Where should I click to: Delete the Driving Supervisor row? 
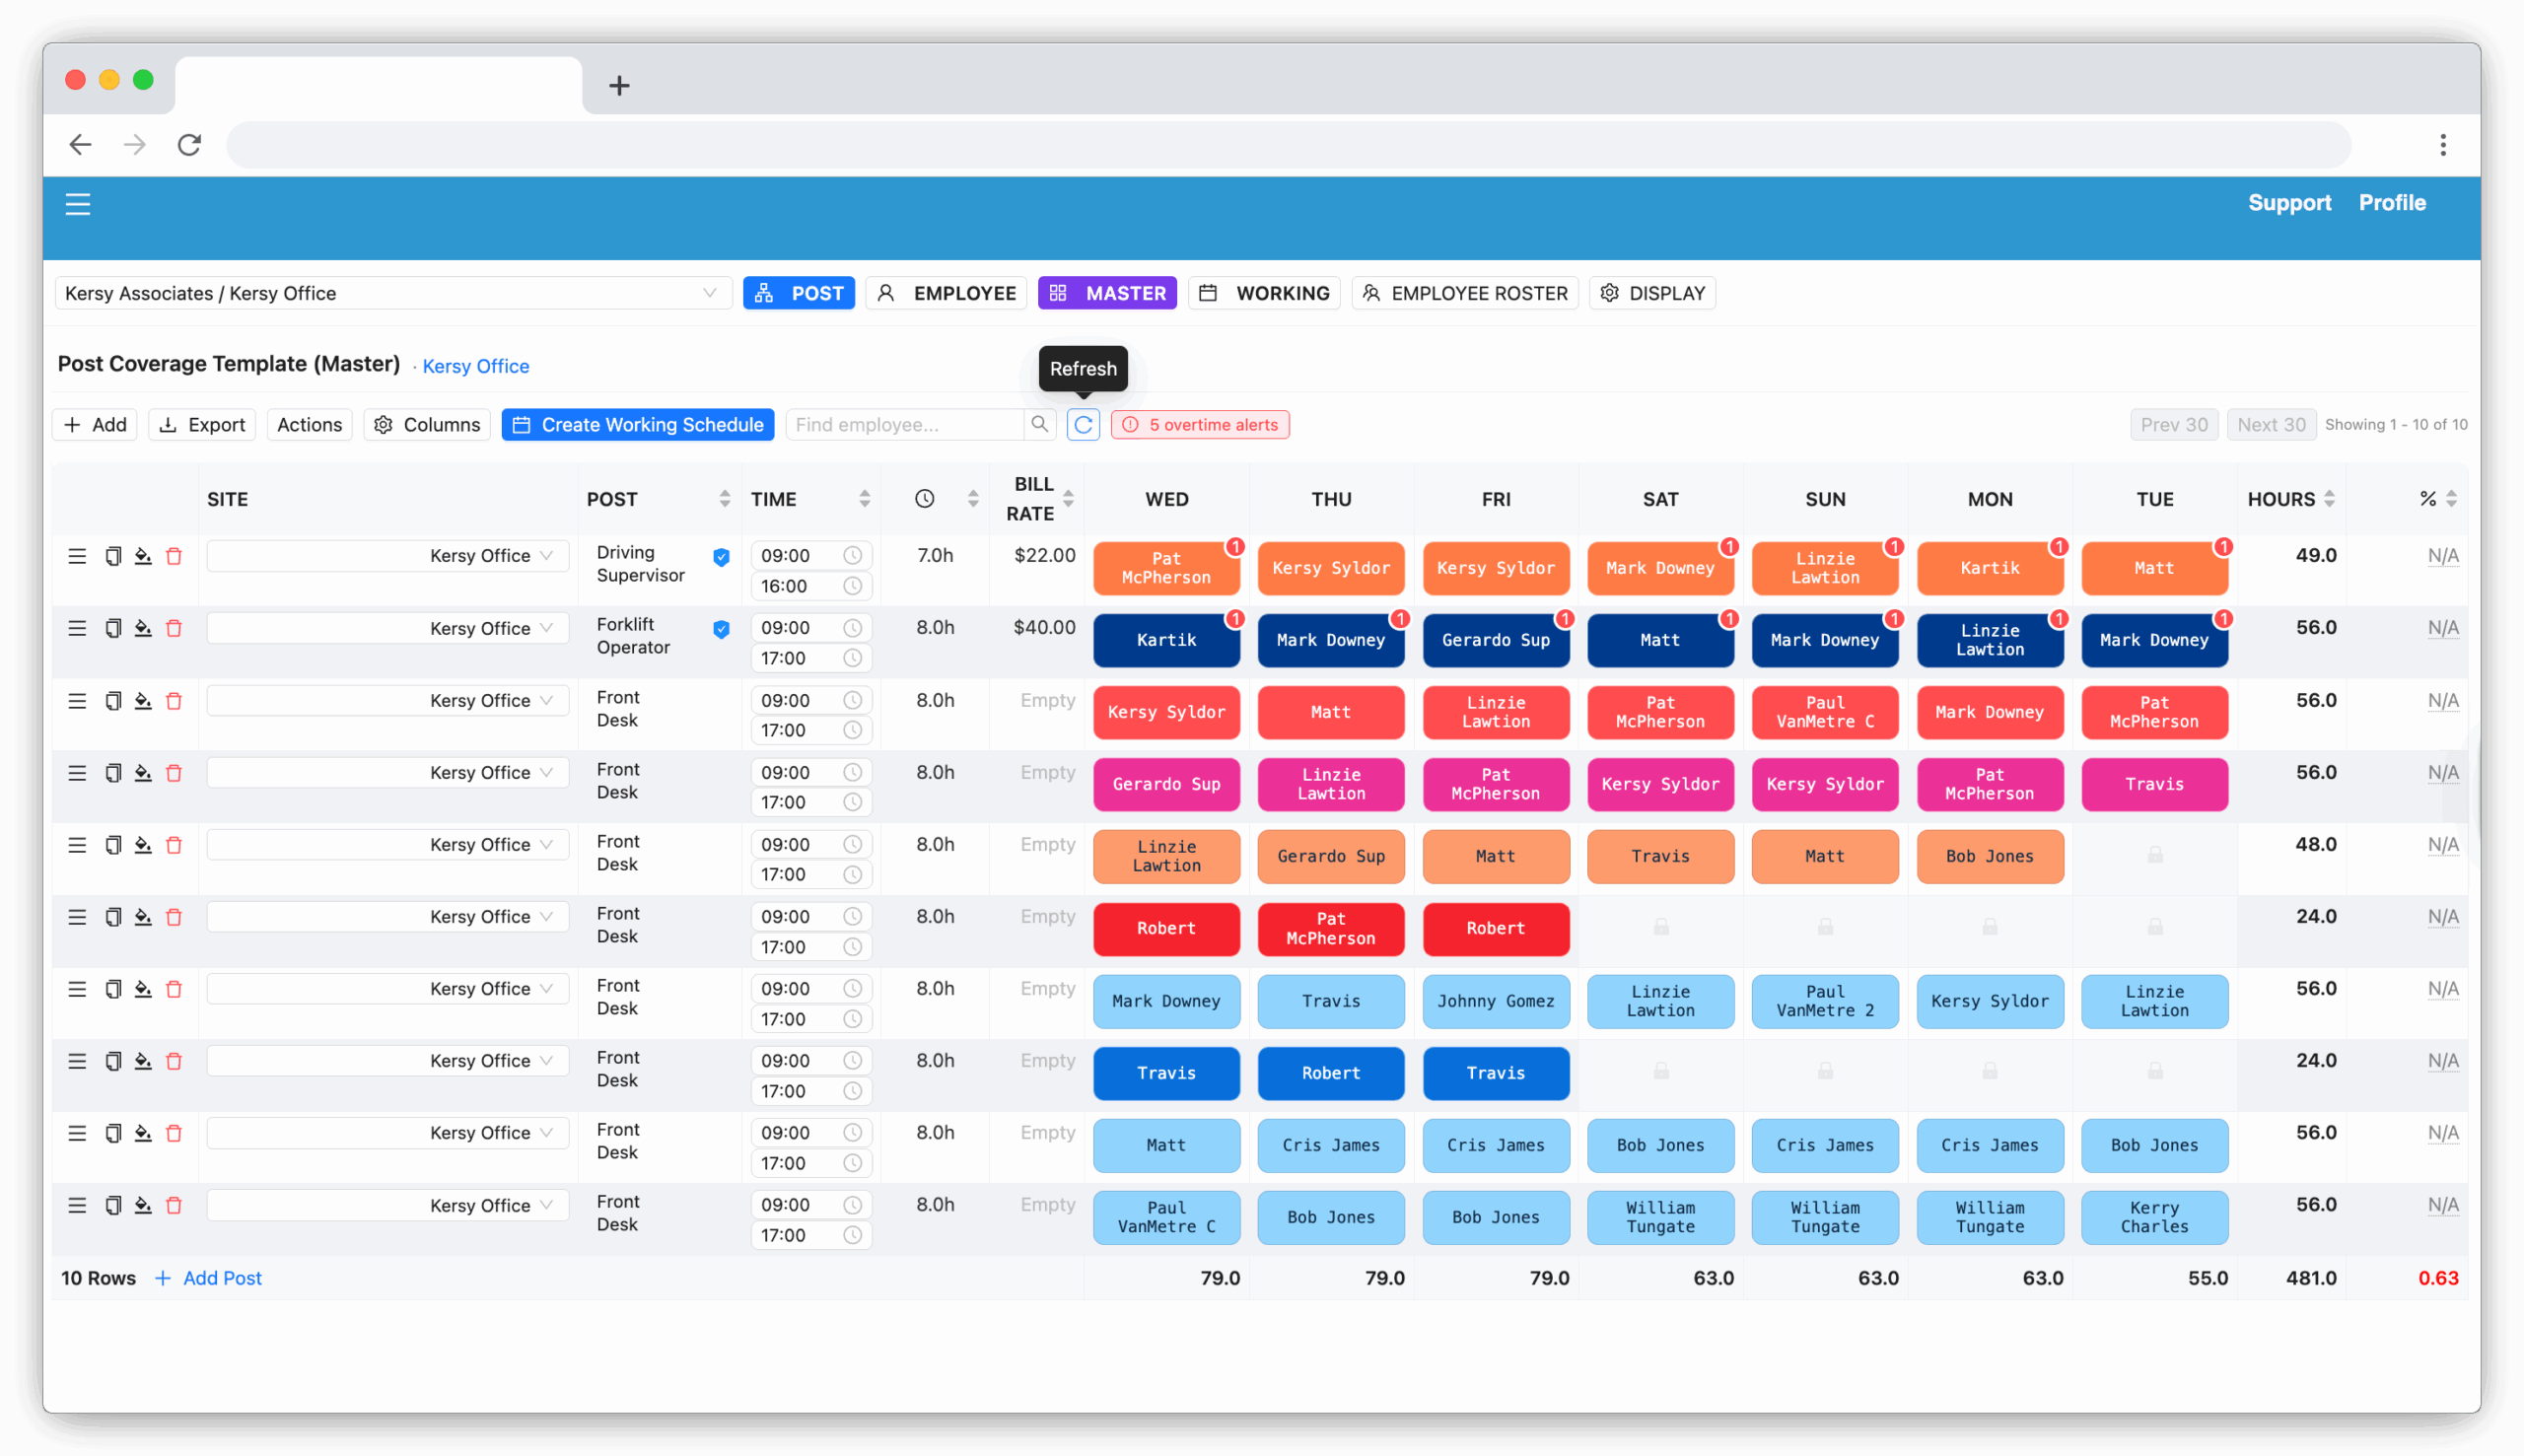coord(174,556)
